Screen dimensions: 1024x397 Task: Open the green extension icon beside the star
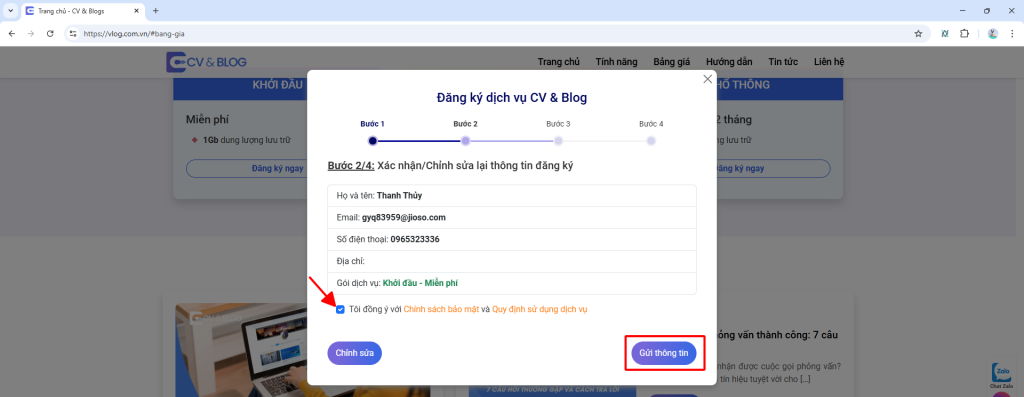pos(944,33)
